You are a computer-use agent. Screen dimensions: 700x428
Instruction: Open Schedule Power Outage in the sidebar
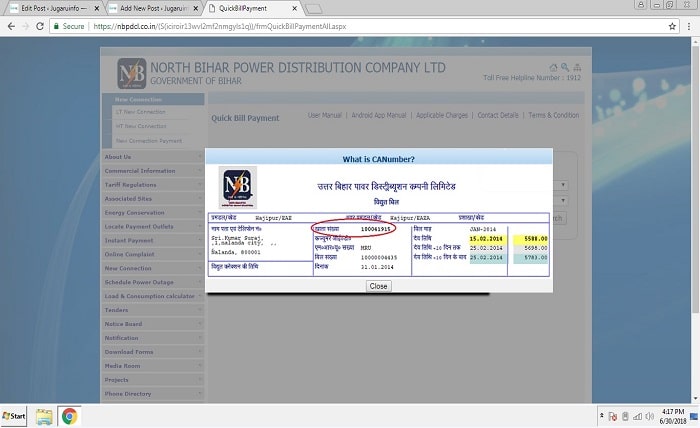tap(153, 283)
